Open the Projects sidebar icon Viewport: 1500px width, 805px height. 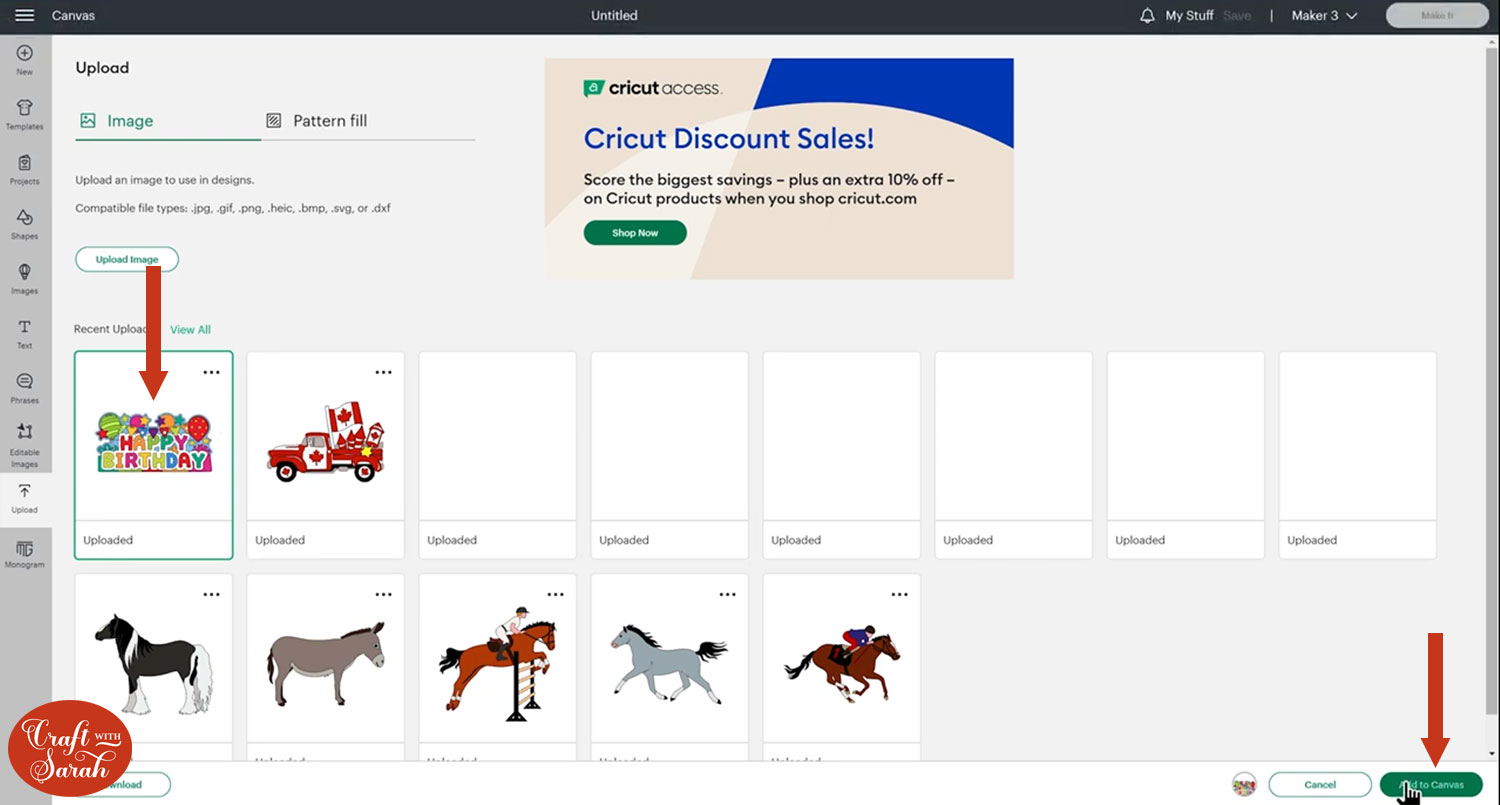24,168
